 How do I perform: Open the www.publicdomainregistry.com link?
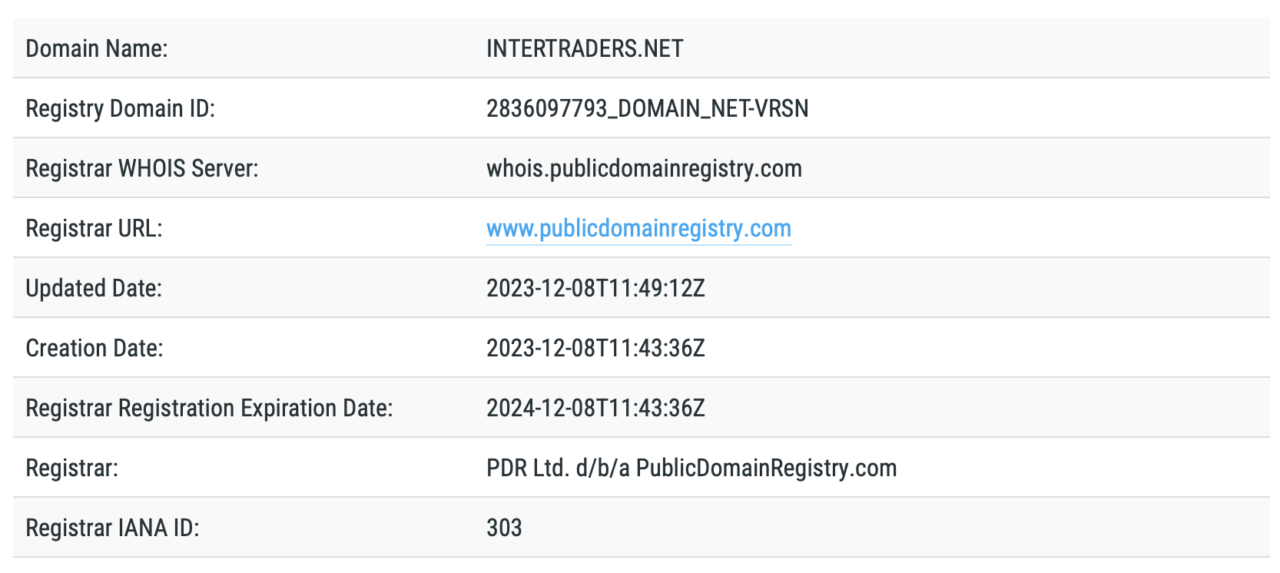(638, 229)
